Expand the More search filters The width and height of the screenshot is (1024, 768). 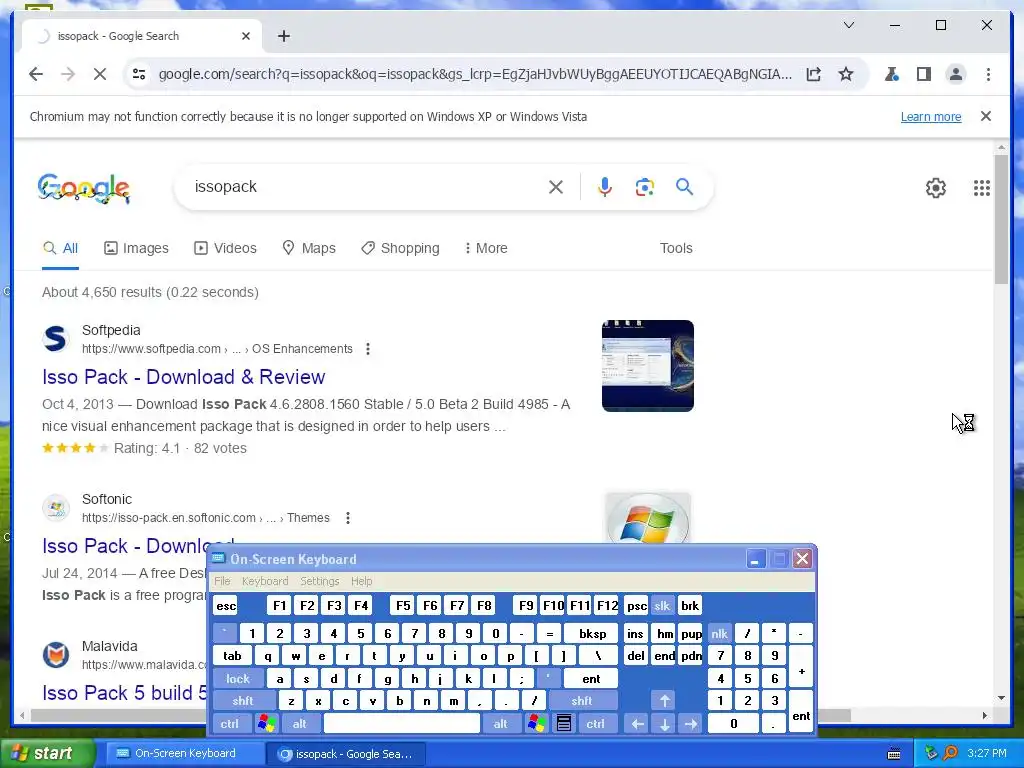click(485, 248)
